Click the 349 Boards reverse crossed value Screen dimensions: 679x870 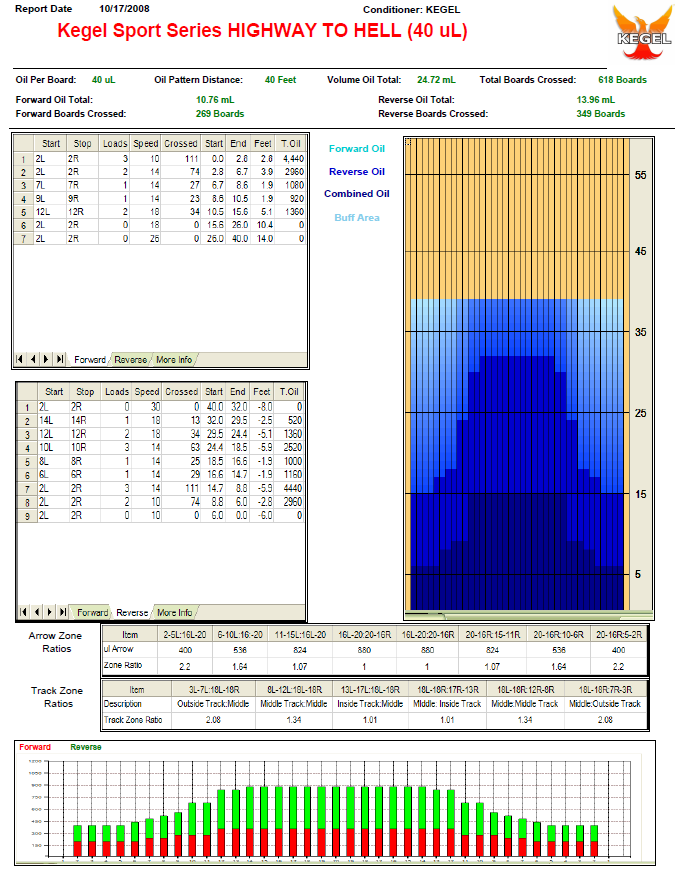[x=600, y=114]
